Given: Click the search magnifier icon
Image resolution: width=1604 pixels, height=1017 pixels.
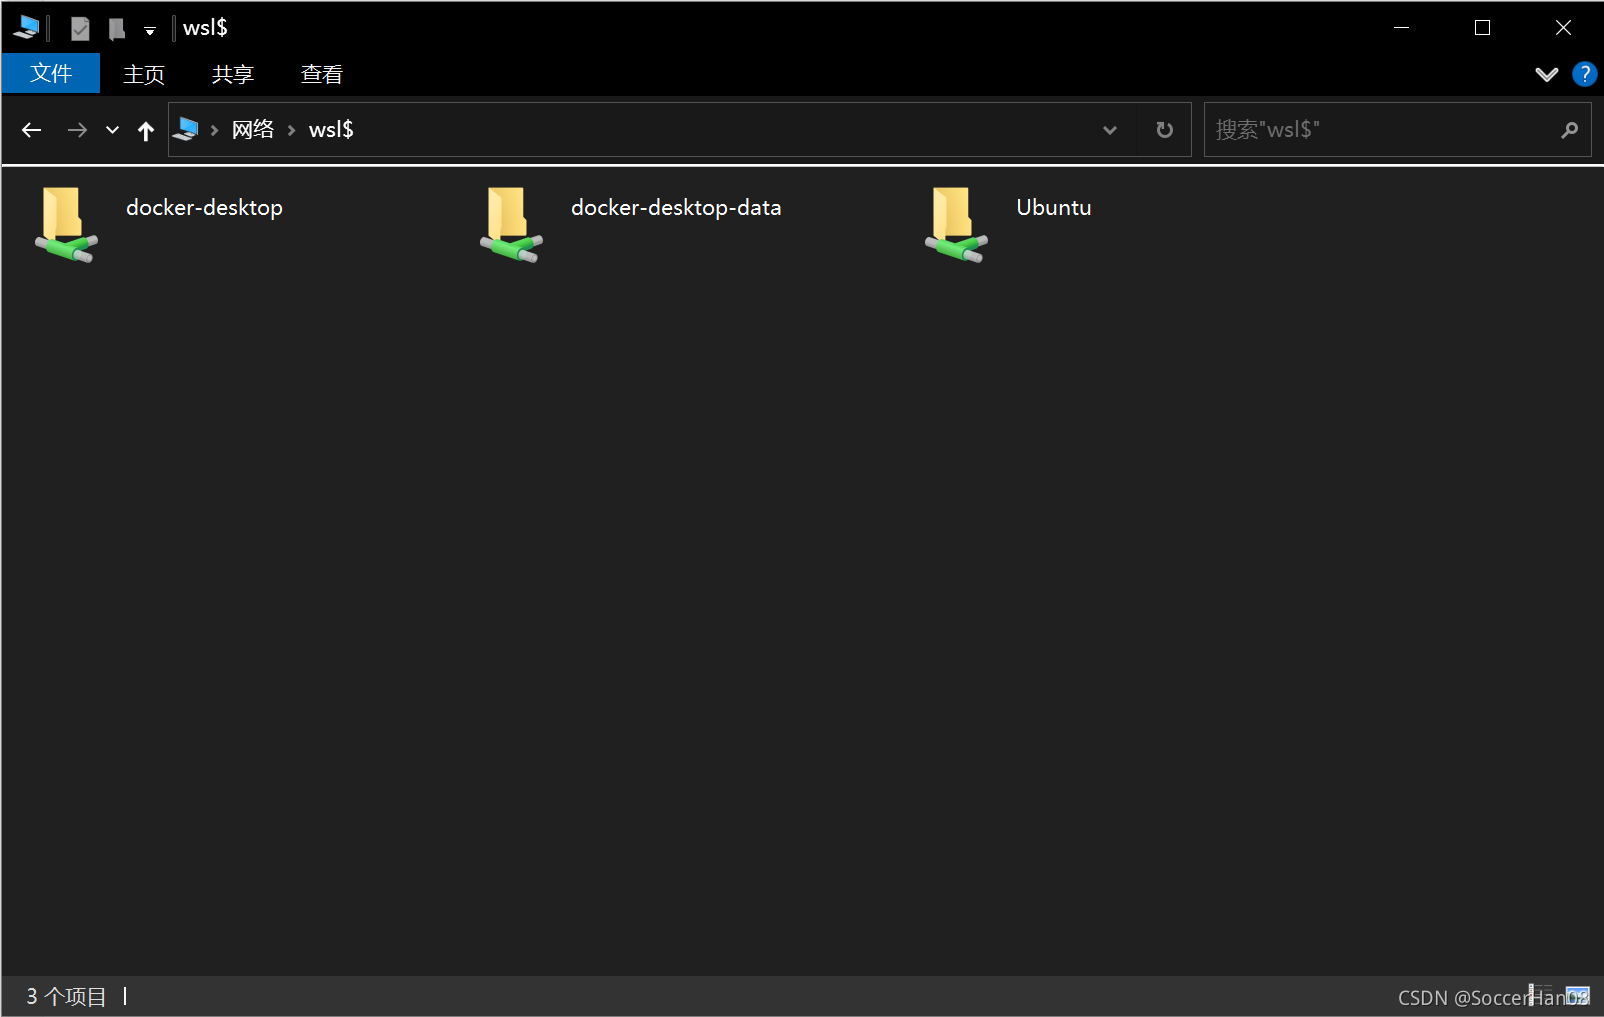Looking at the screenshot, I should pyautogui.click(x=1570, y=130).
